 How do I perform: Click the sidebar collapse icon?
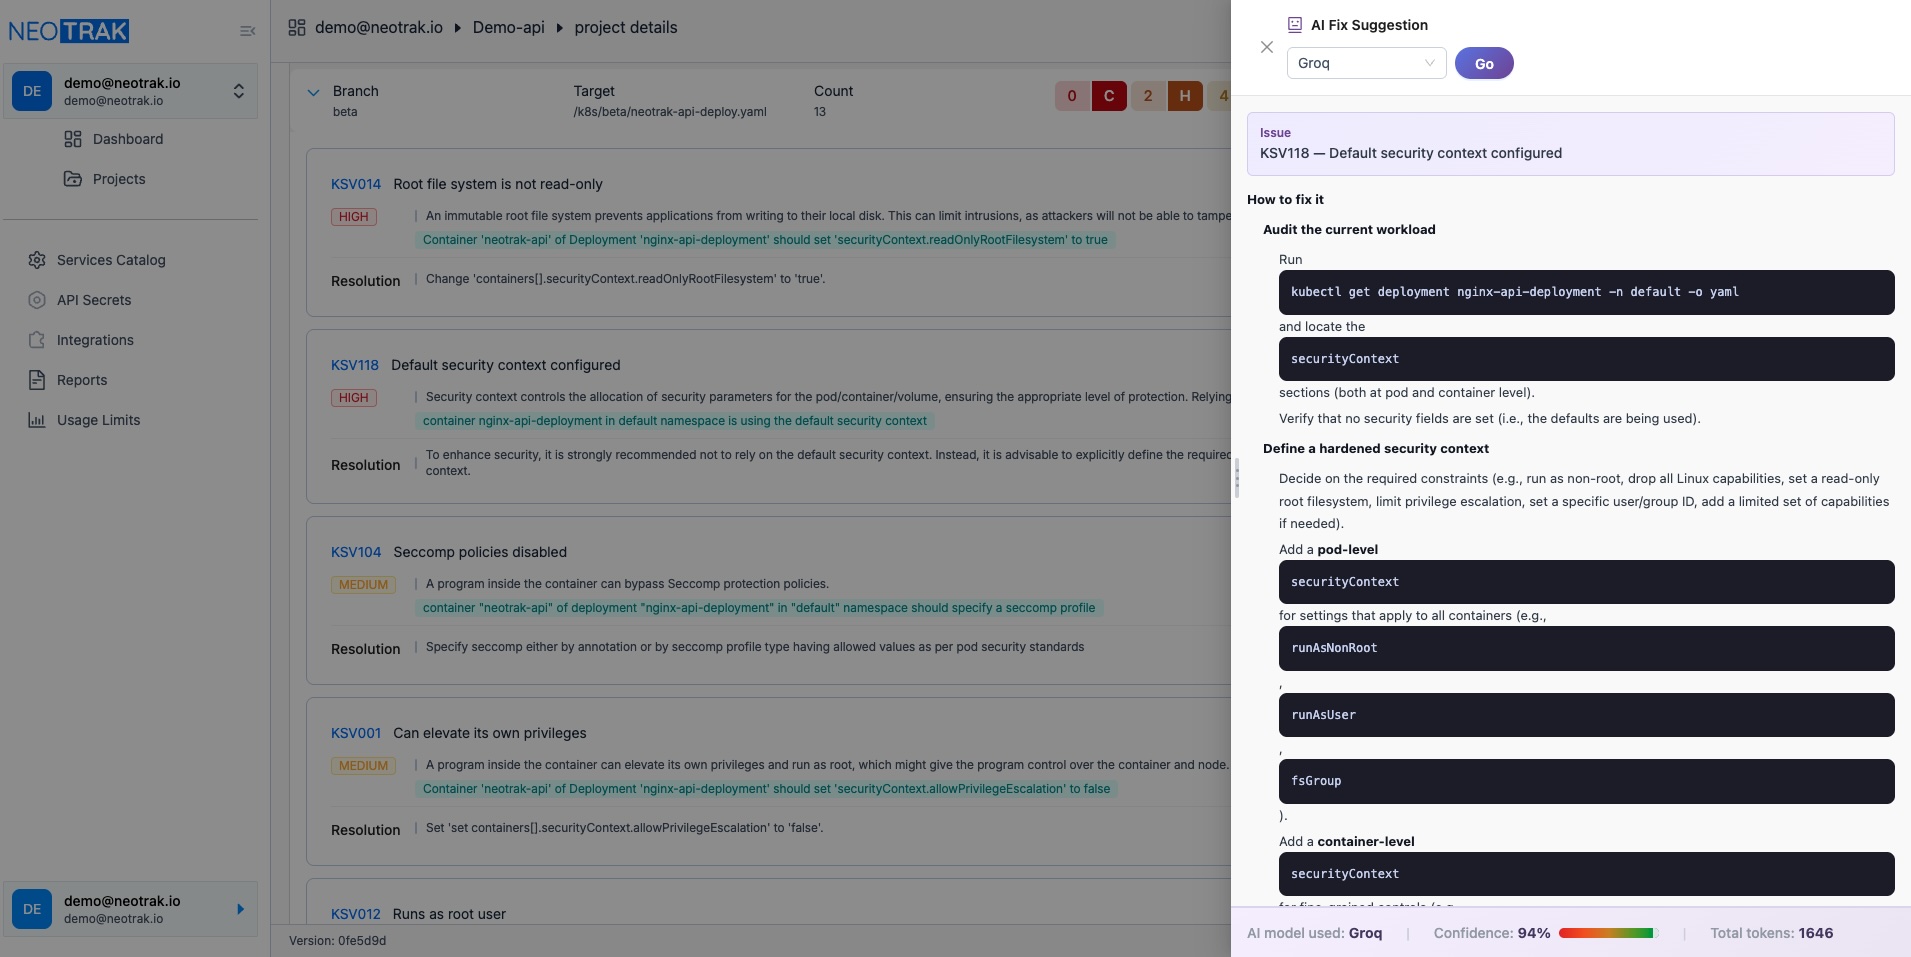[247, 31]
